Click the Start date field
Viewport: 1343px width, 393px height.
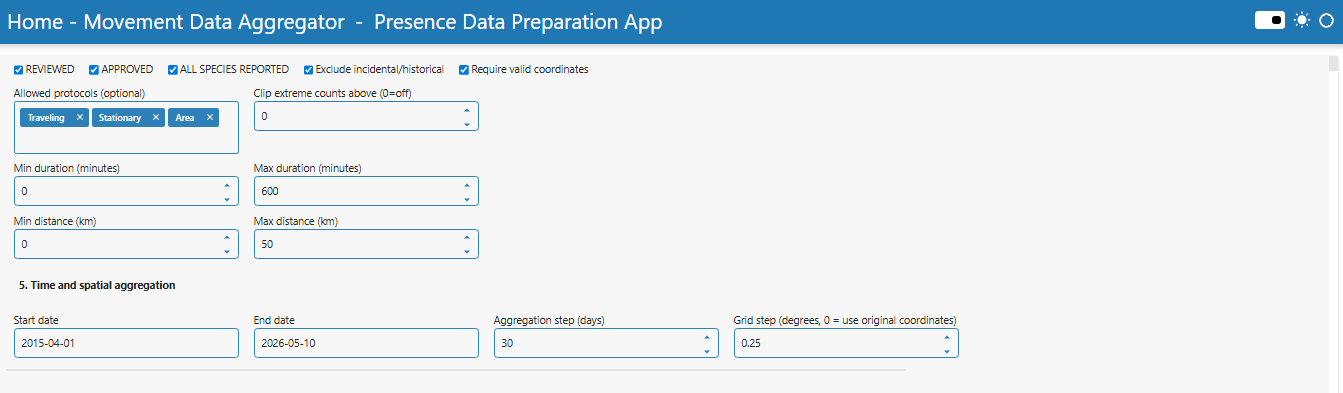click(x=126, y=343)
